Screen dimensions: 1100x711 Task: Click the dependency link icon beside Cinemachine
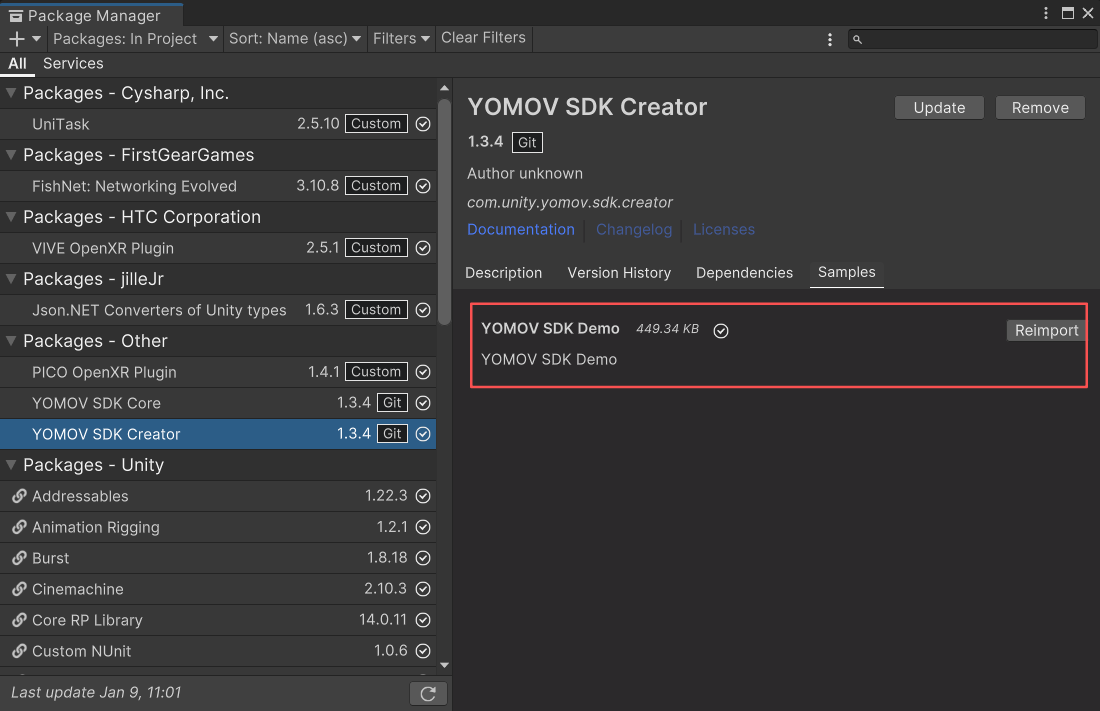(20, 589)
